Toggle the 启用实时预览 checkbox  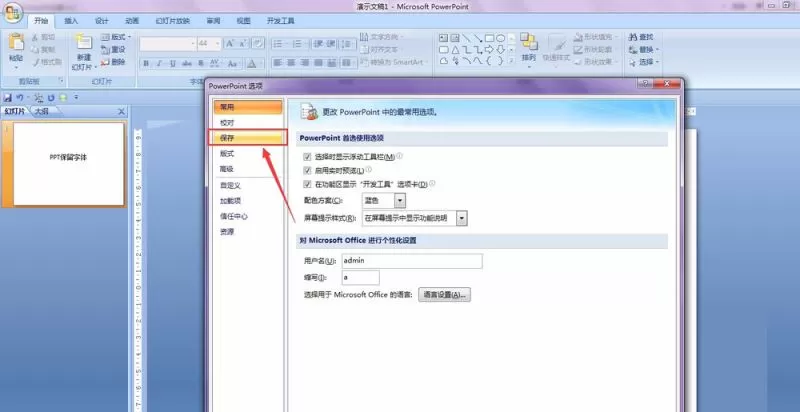click(307, 170)
